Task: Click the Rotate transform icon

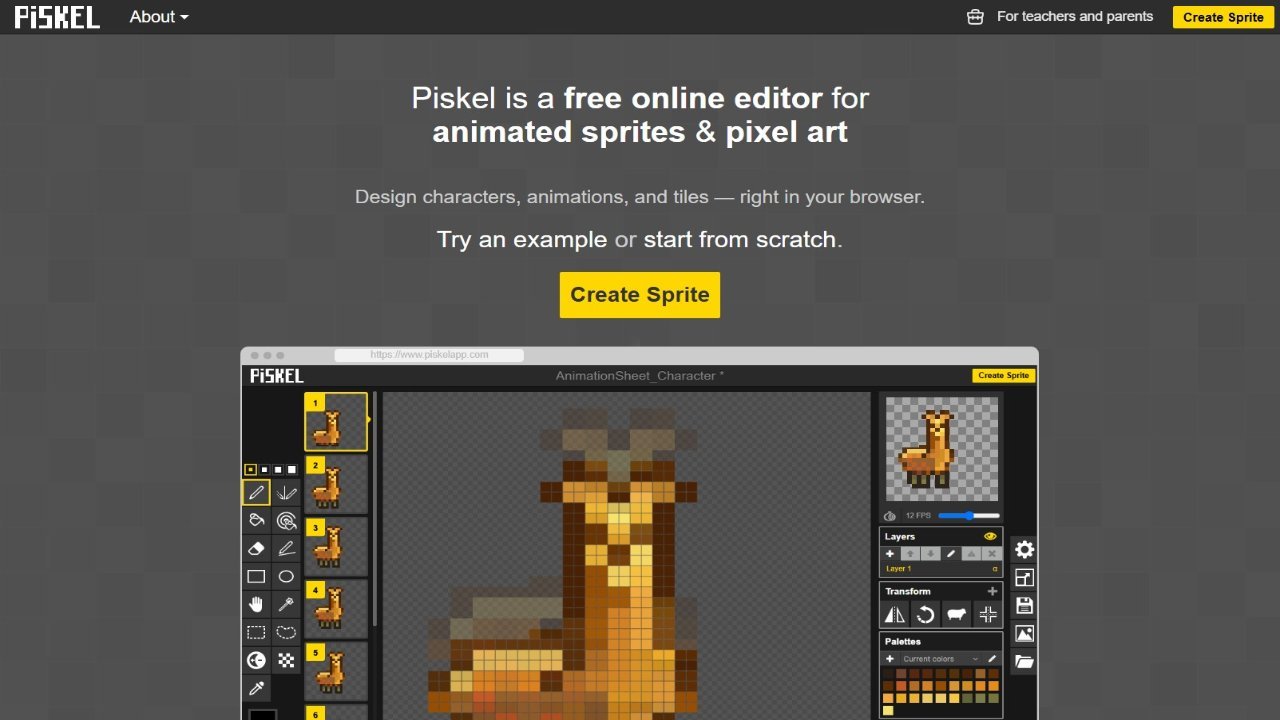Action: [x=926, y=614]
